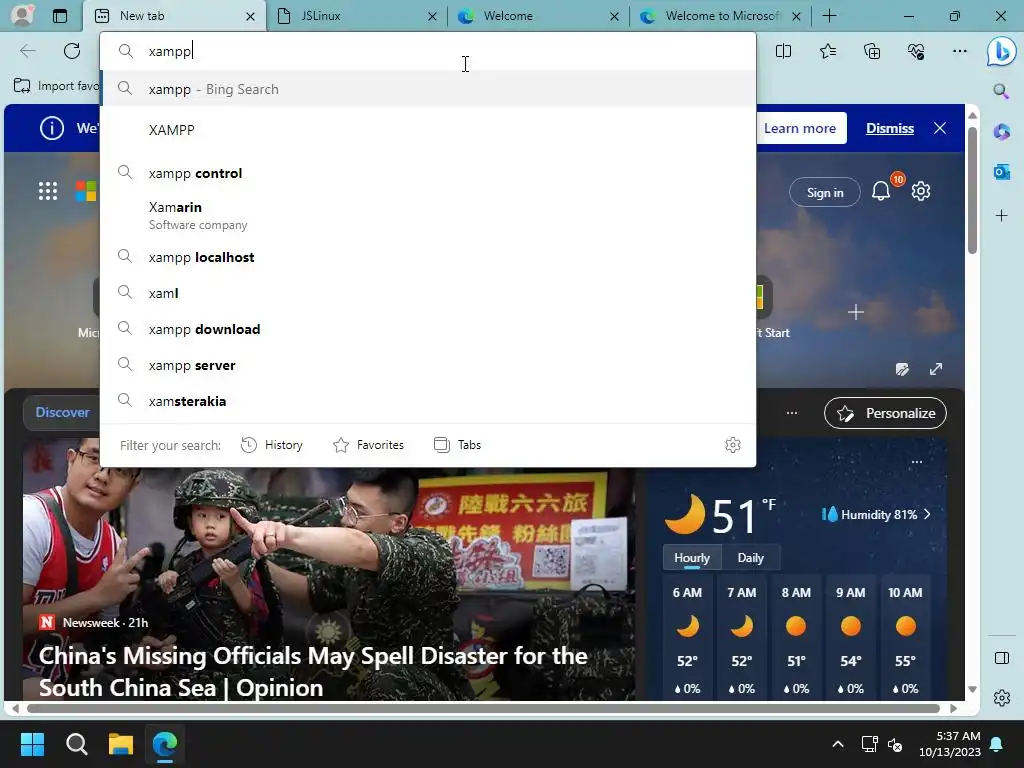Click the horizontal page scrollbar
The height and width of the screenshot is (768, 1024).
[483, 708]
